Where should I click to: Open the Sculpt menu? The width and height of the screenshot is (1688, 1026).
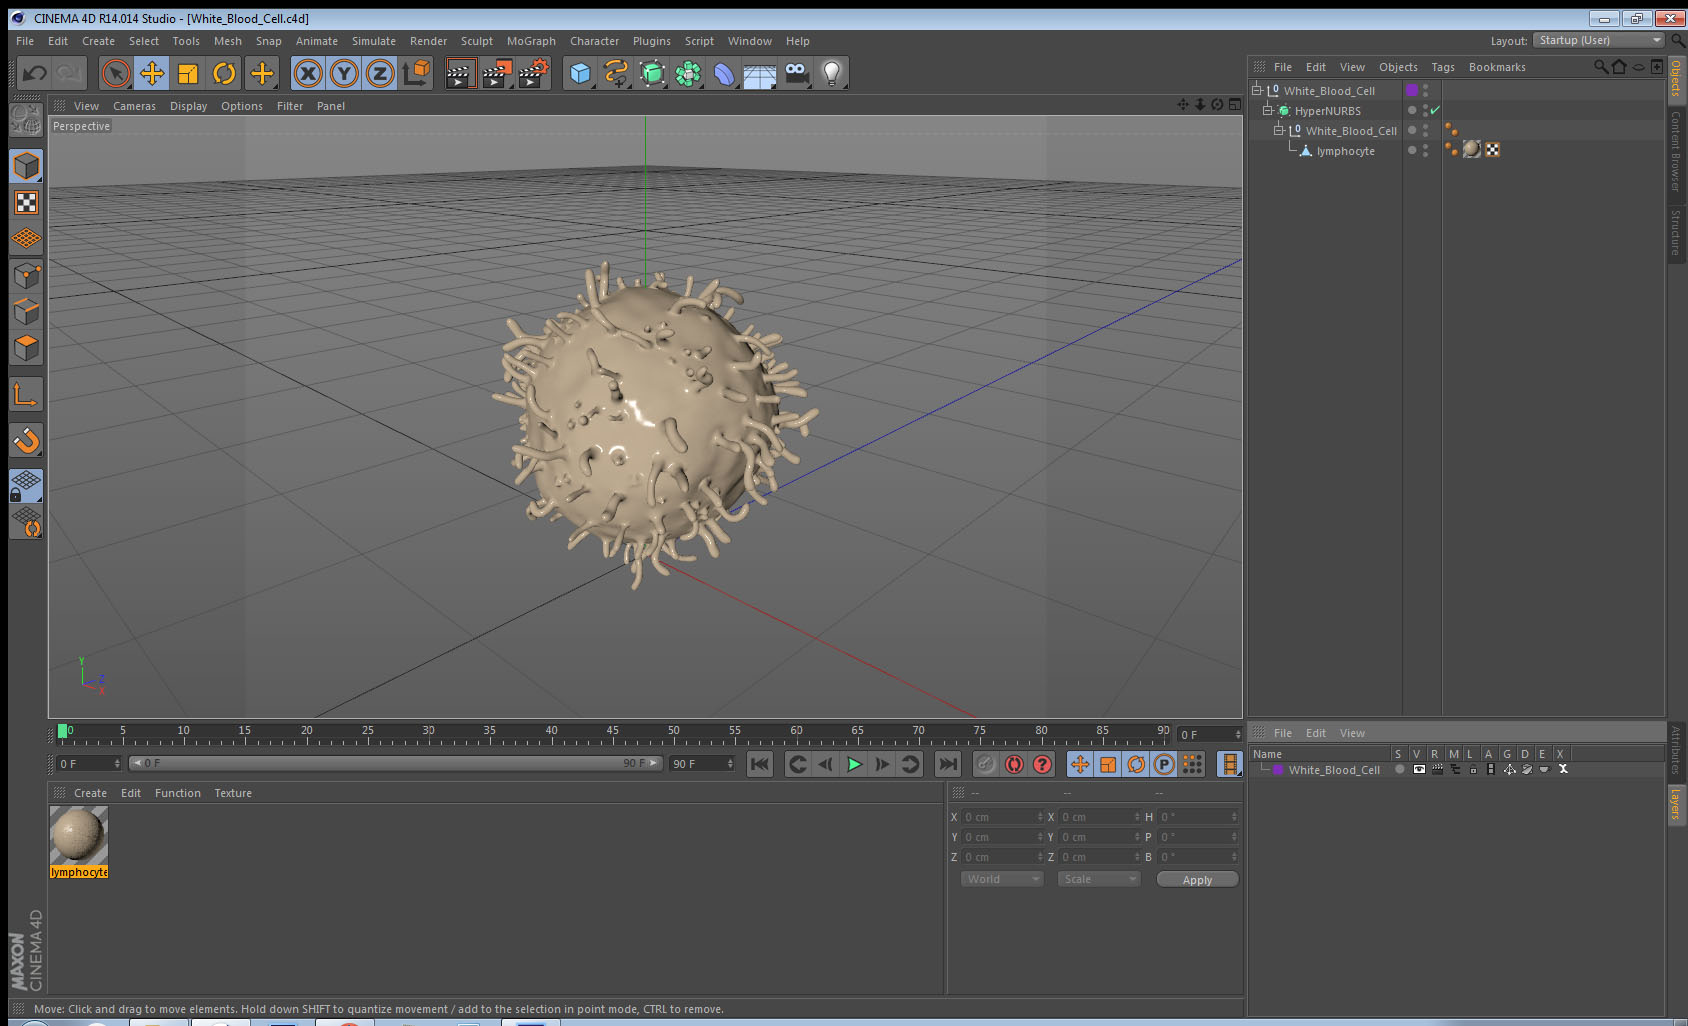click(476, 41)
